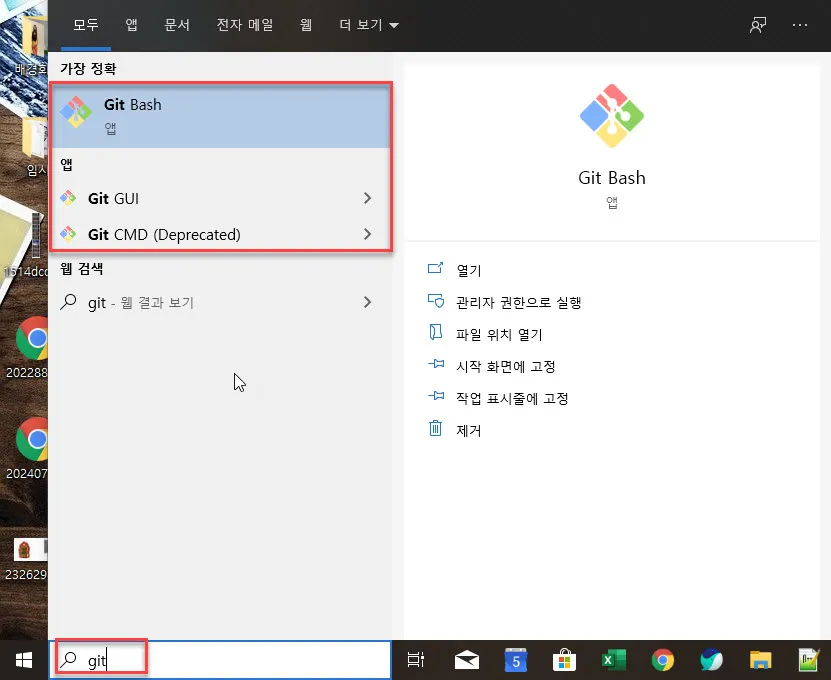
Task: Click the large Git Bash logo
Action: 611,115
